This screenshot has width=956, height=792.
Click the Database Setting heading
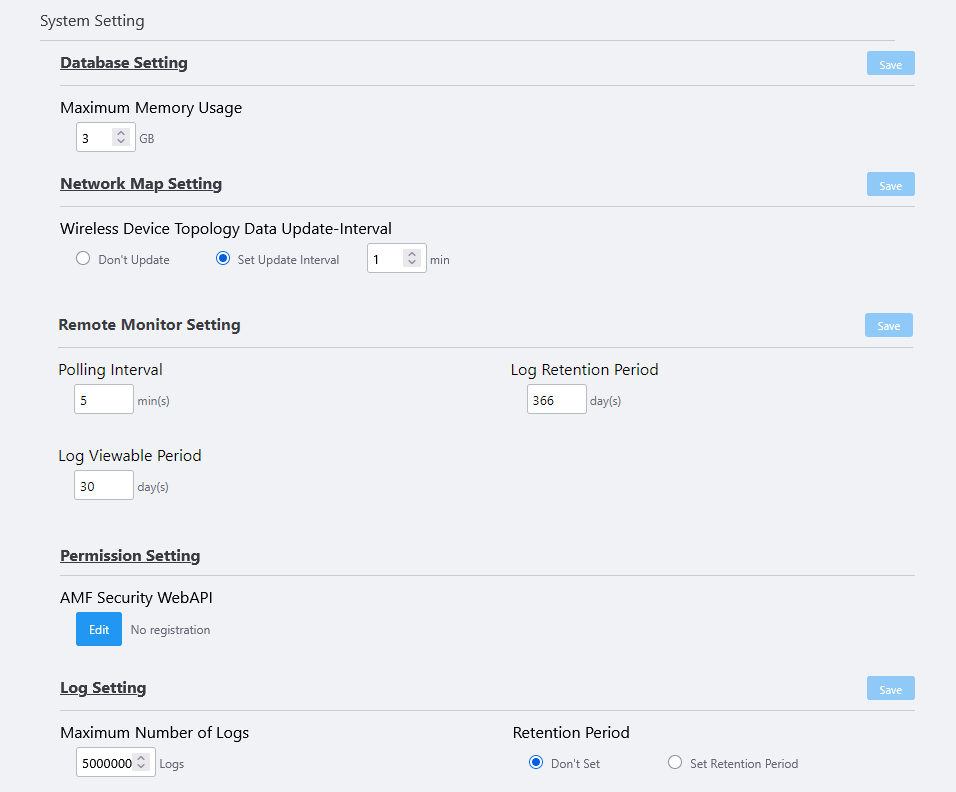click(124, 63)
